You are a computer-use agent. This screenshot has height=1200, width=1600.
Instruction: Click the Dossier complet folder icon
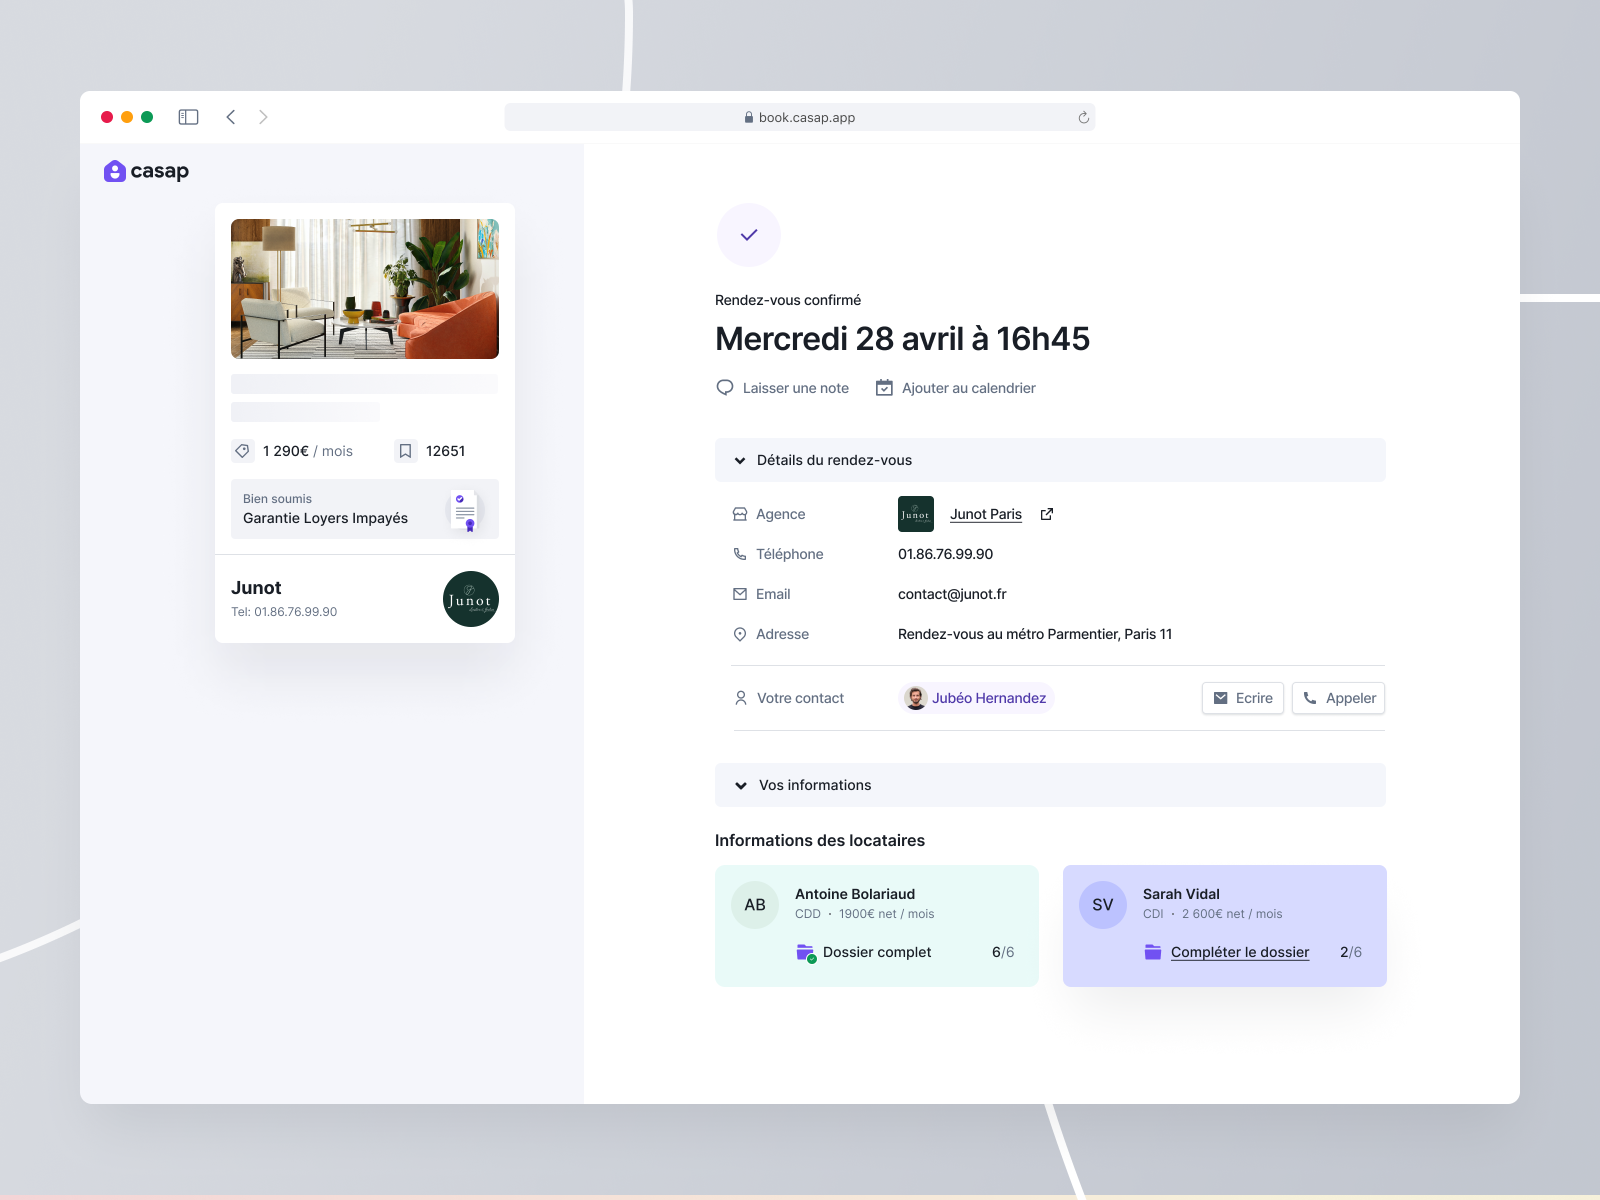click(x=806, y=952)
